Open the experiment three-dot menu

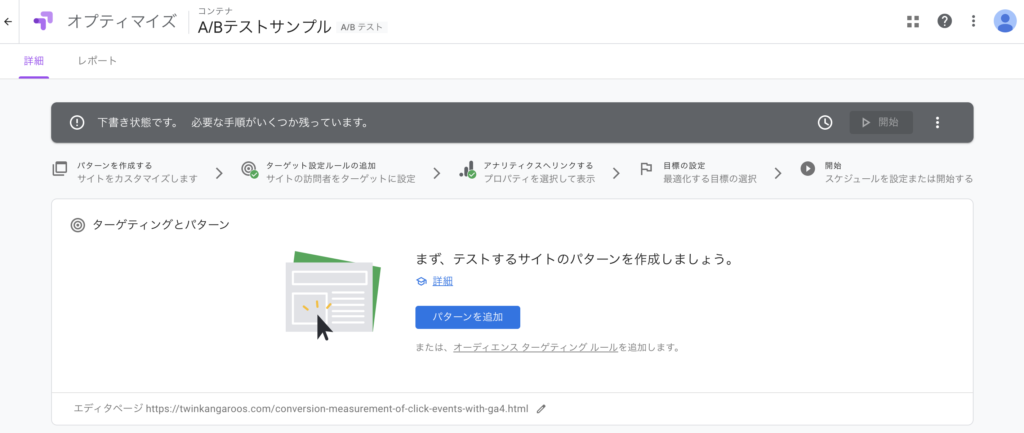(x=938, y=122)
